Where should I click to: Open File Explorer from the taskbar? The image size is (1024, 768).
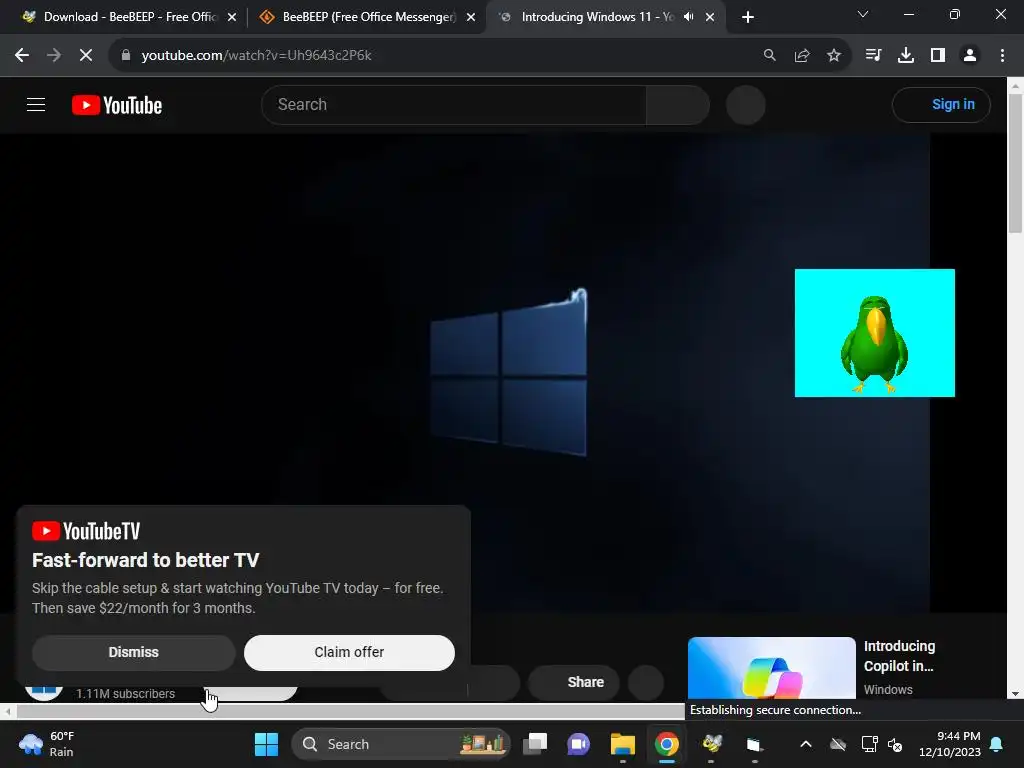622,744
